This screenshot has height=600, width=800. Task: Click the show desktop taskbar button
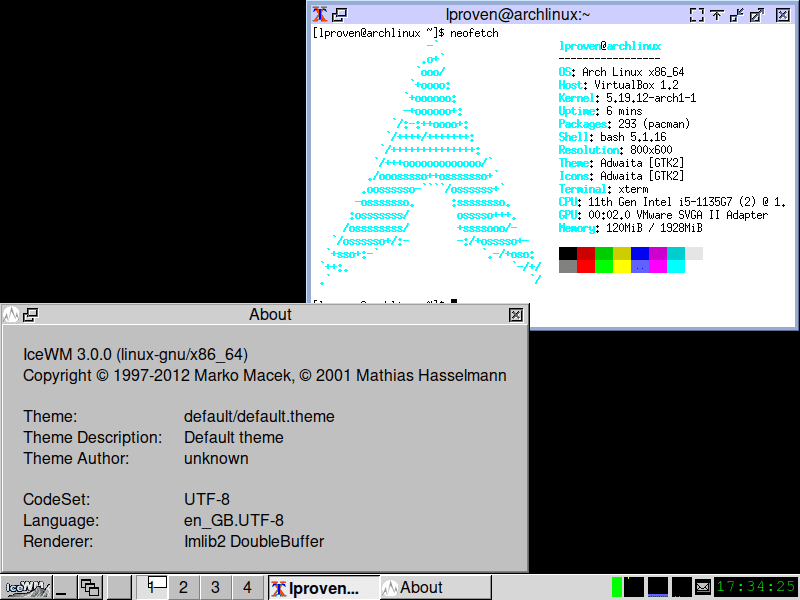coord(64,587)
